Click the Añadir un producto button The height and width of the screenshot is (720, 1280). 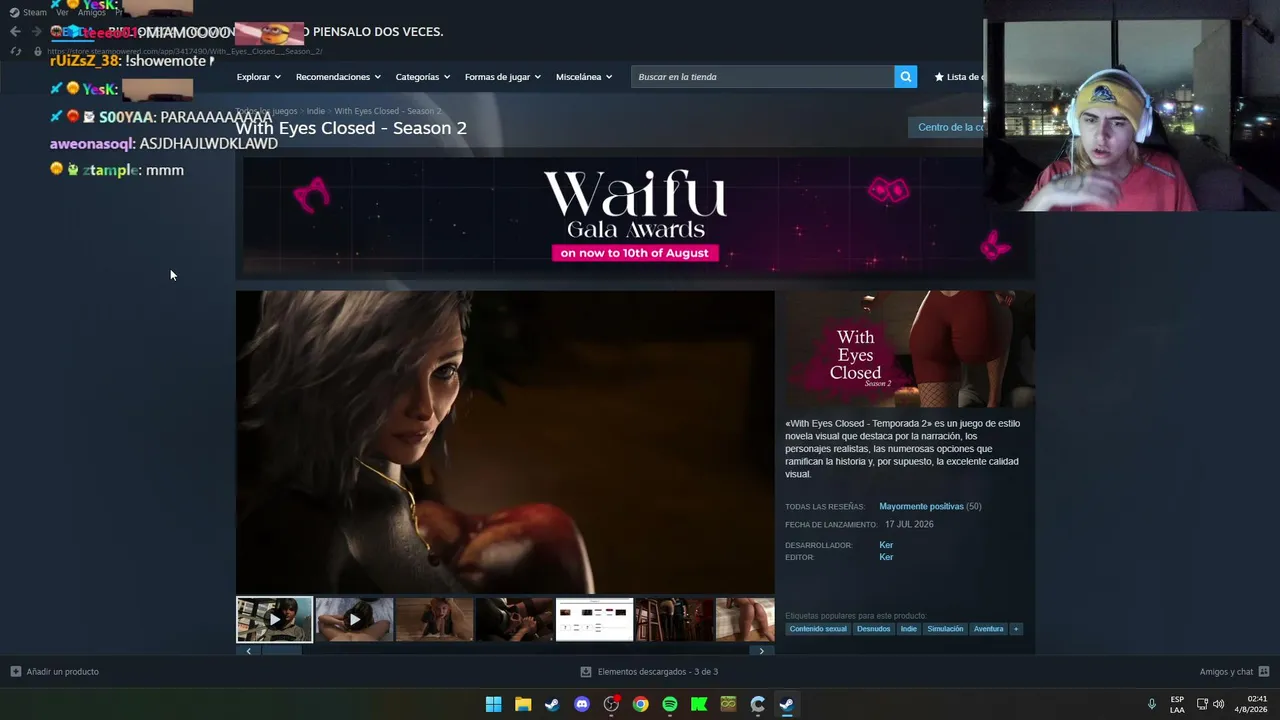(54, 672)
